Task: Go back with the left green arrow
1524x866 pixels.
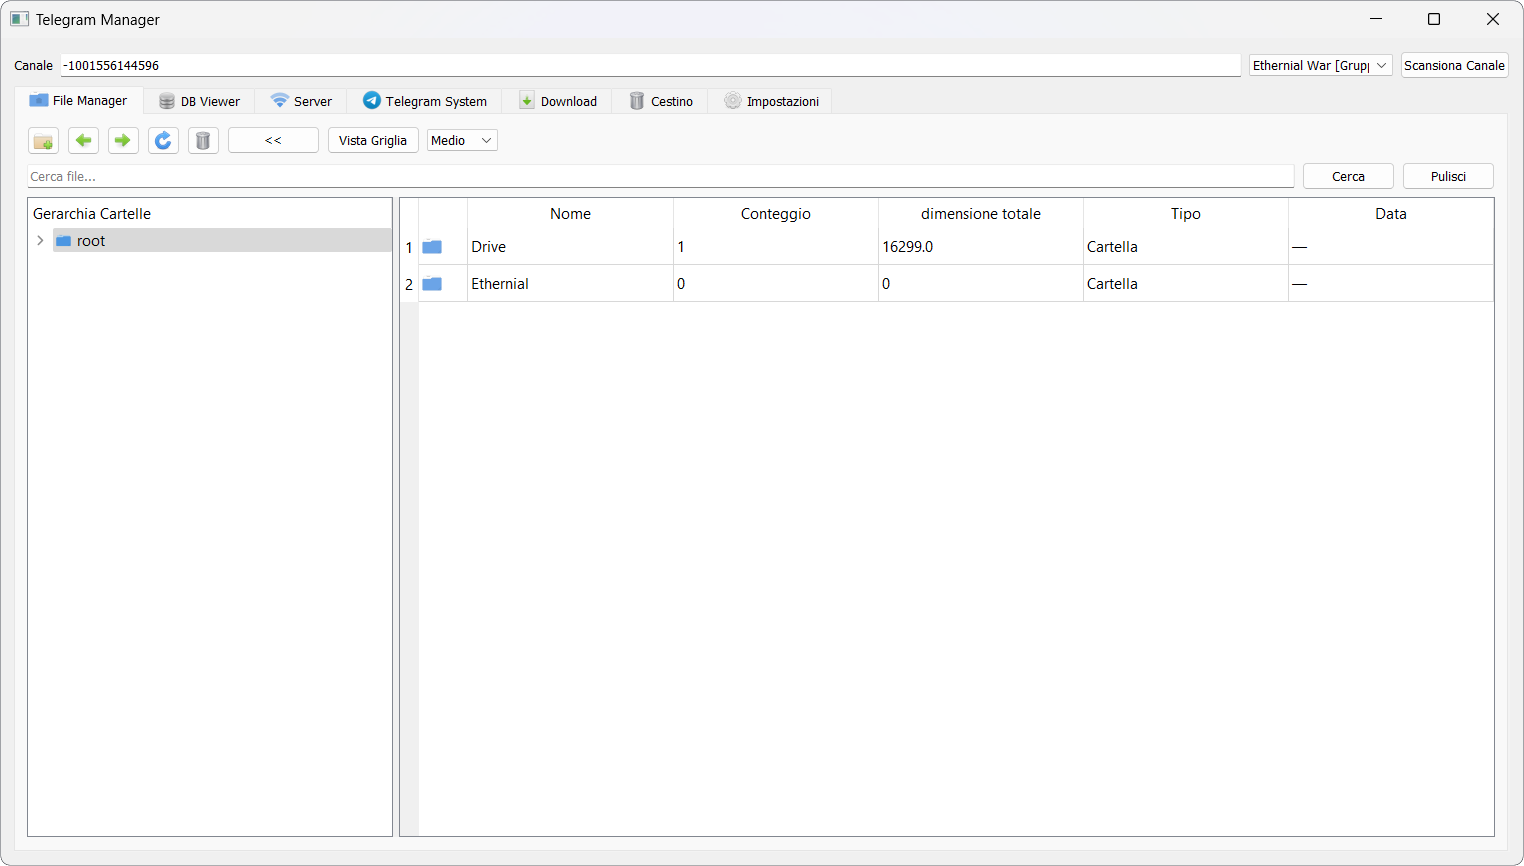Action: tap(83, 141)
